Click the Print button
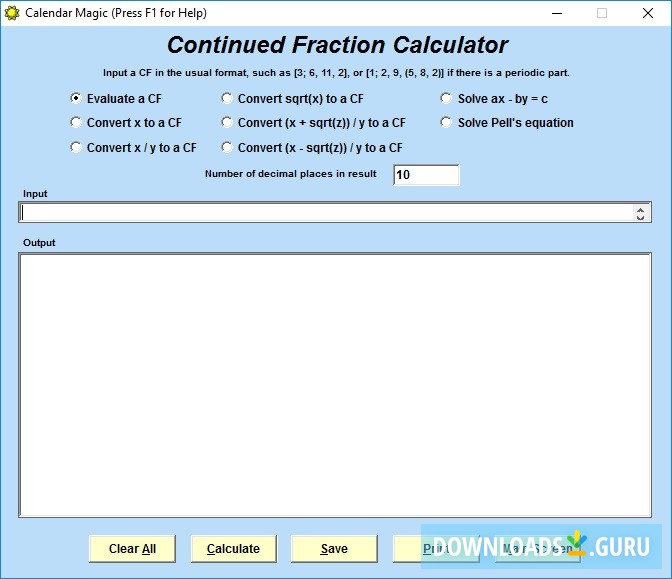This screenshot has width=672, height=579. [x=436, y=549]
